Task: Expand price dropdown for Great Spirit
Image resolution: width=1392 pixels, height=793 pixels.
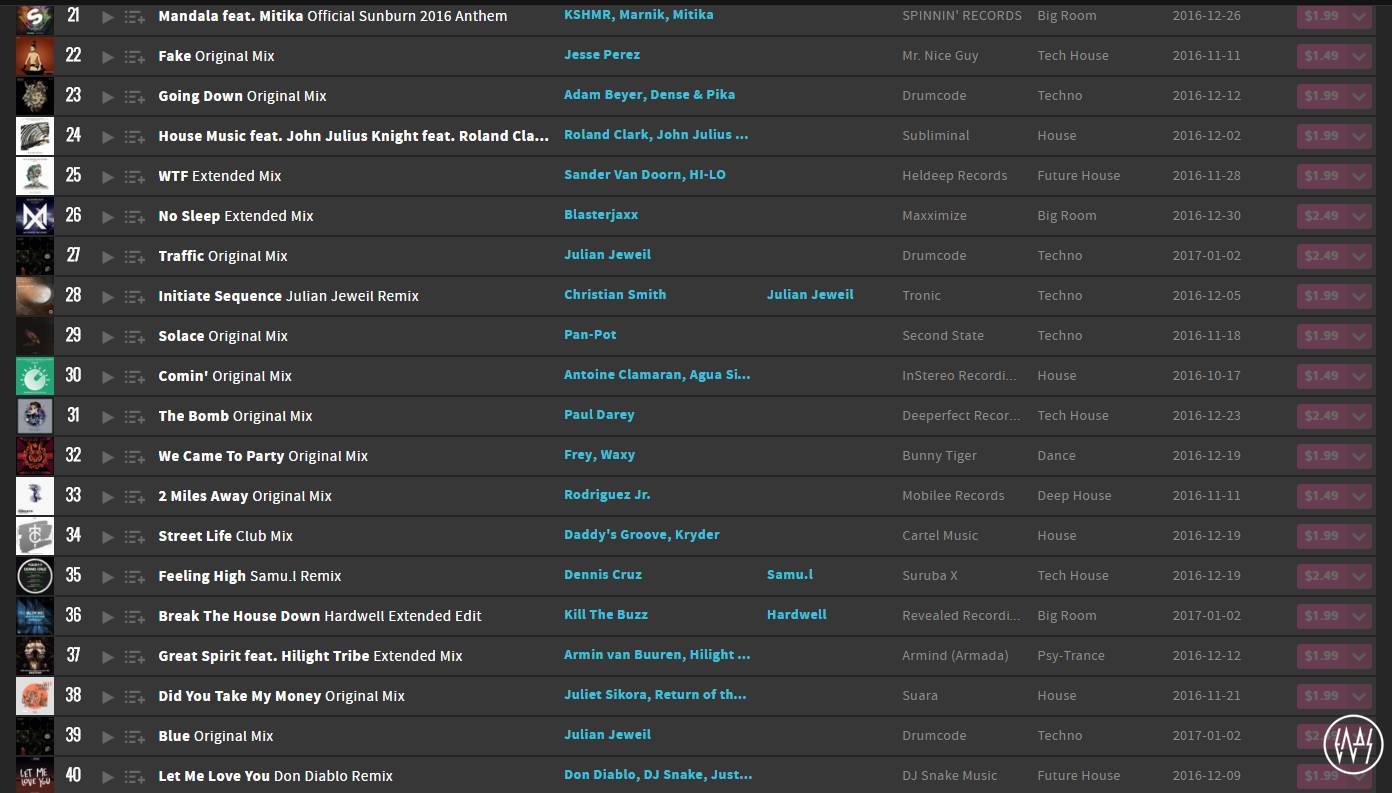Action: [x=1359, y=656]
